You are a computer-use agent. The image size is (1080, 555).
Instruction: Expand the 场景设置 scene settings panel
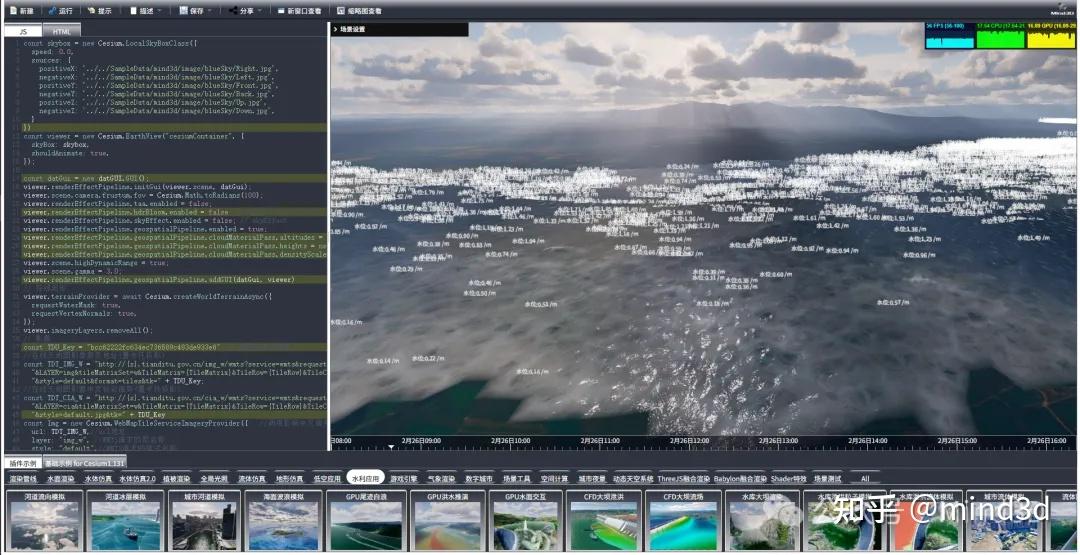pyautogui.click(x=350, y=29)
